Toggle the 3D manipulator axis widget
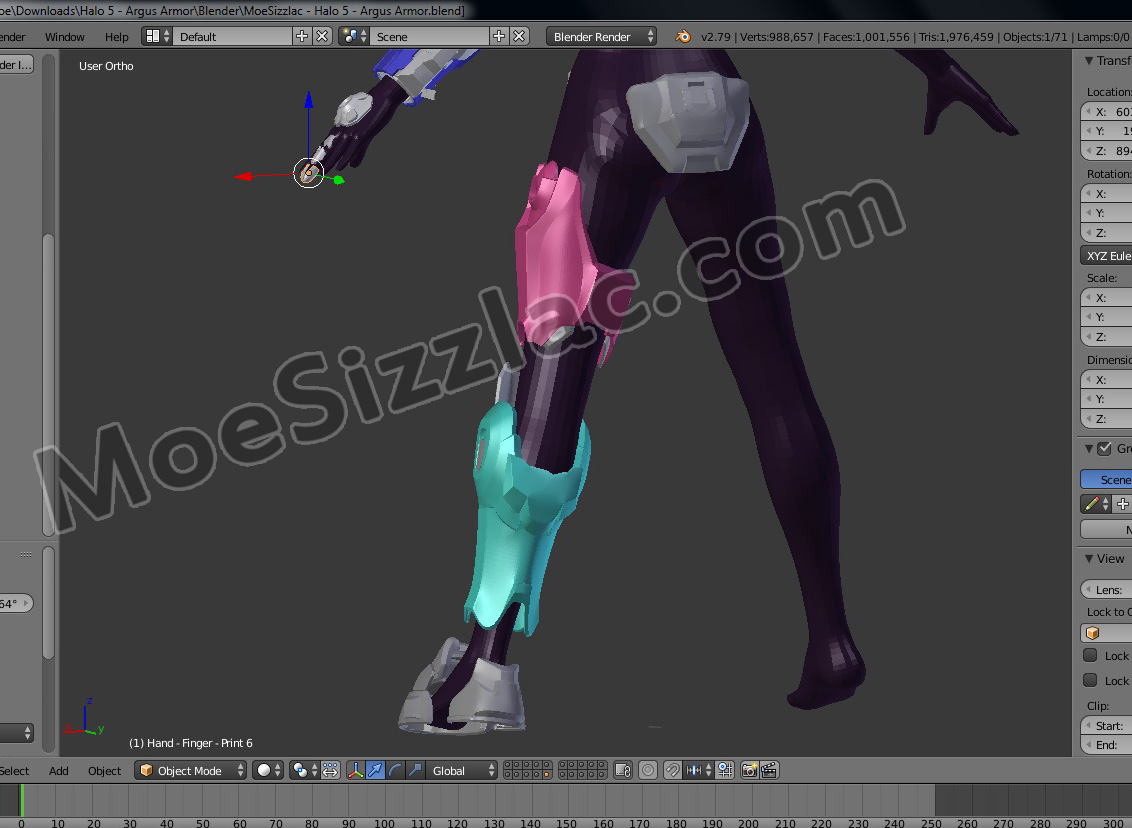The width and height of the screenshot is (1132, 828). pyautogui.click(x=356, y=770)
